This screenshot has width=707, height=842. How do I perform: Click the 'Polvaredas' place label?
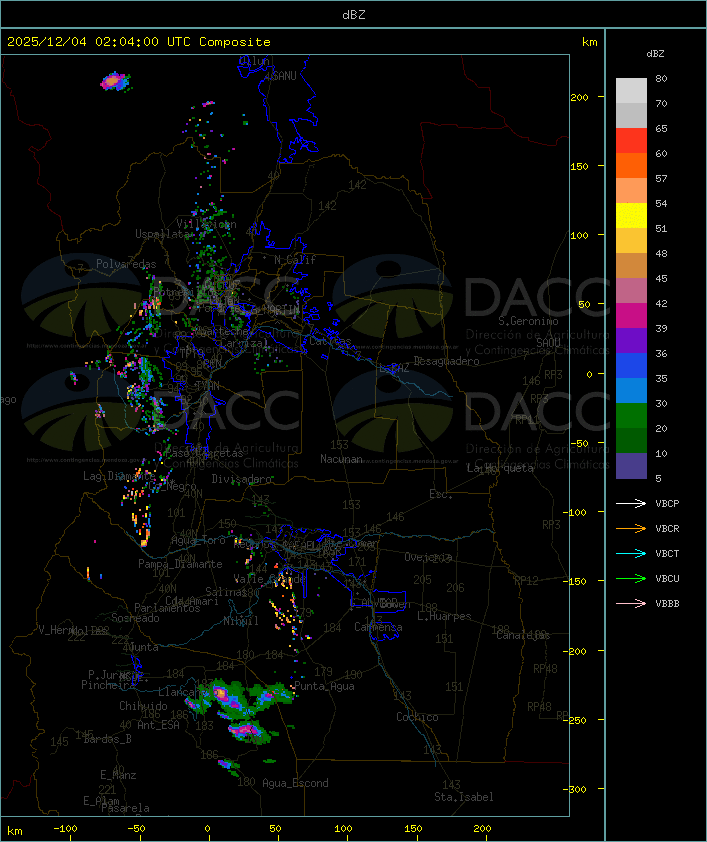click(x=126, y=264)
